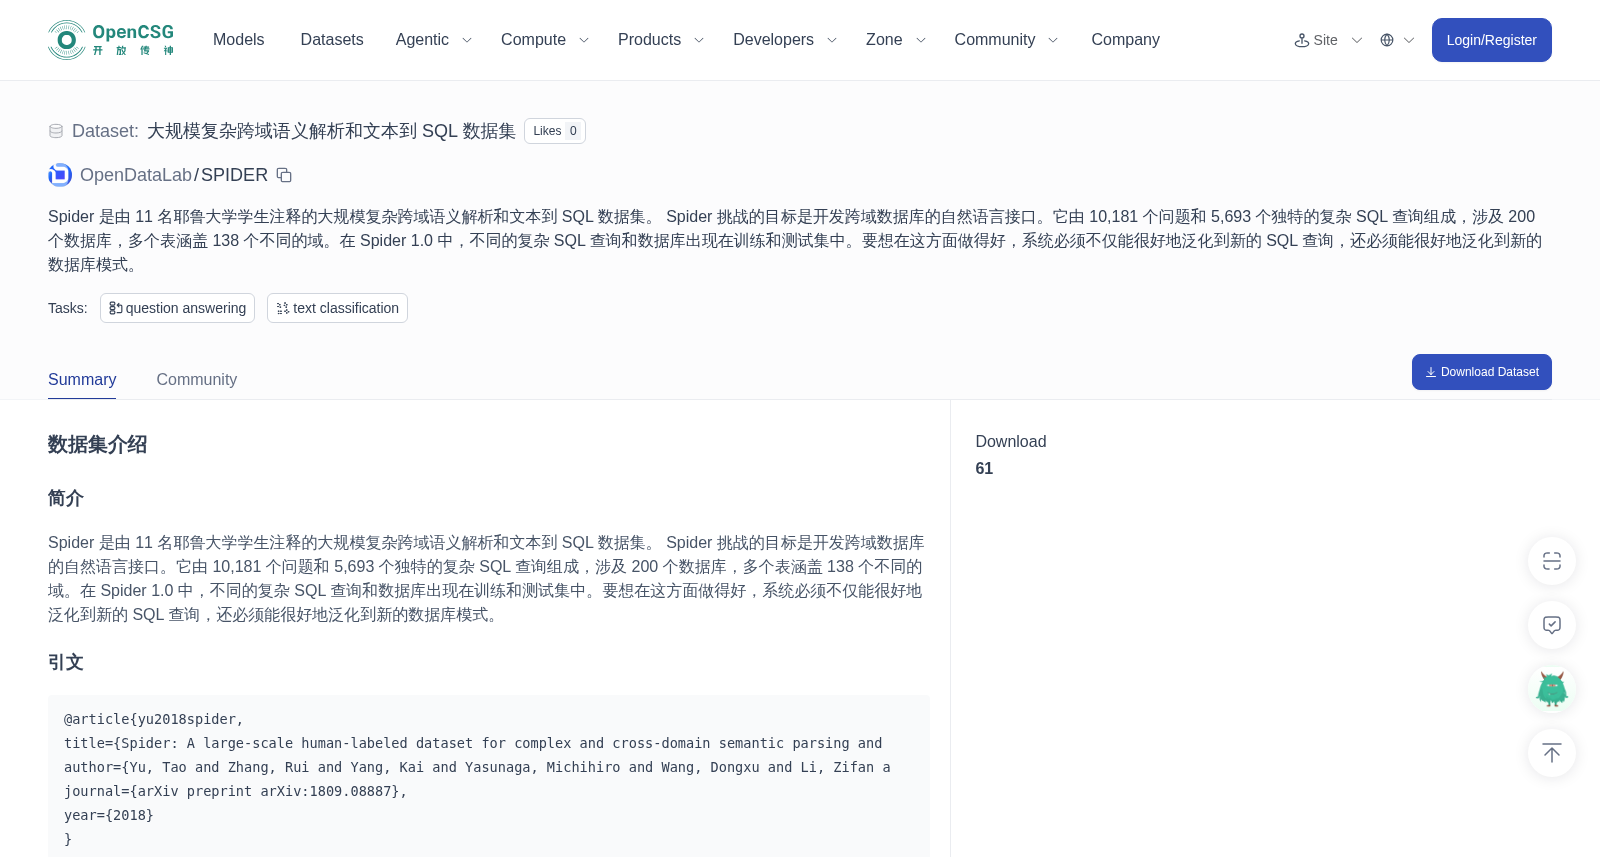
Task: Click the OpenDataLab avatar icon
Action: click(60, 175)
